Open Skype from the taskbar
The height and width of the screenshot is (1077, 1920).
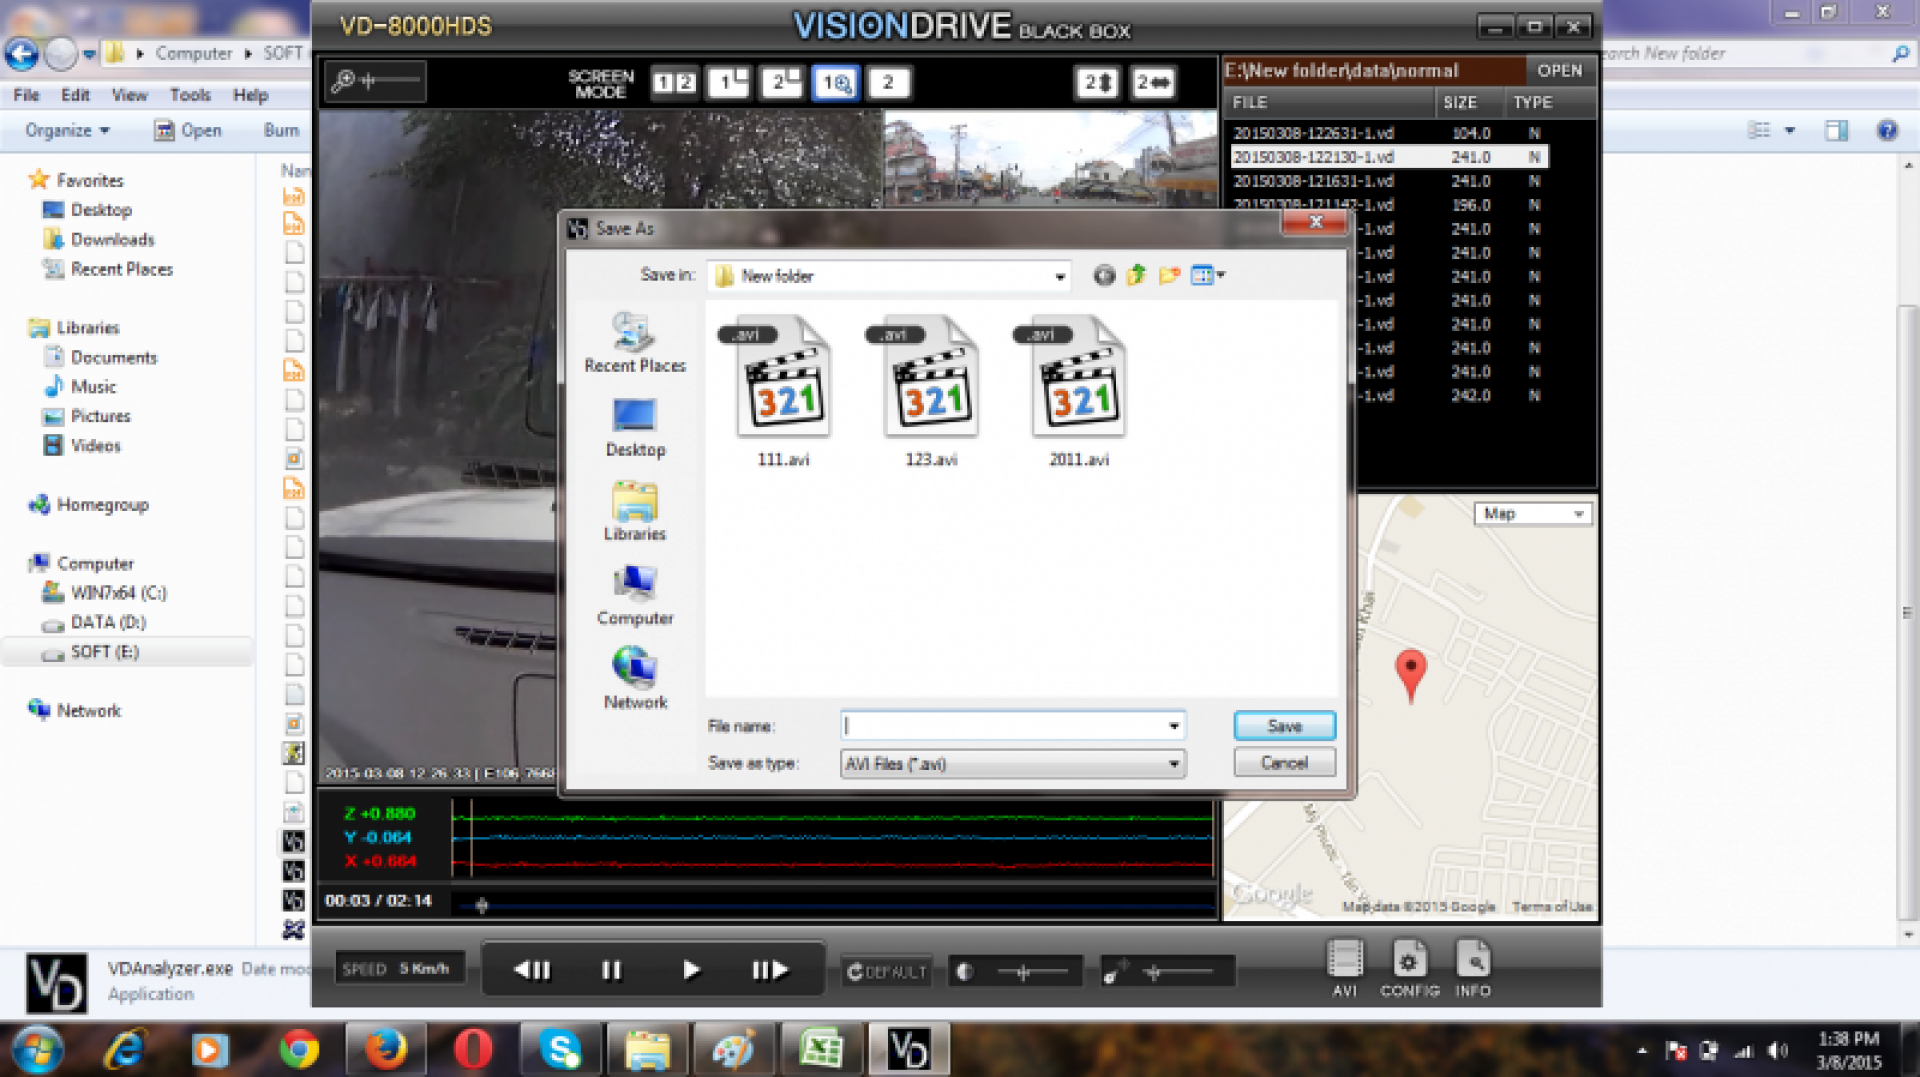560,1050
